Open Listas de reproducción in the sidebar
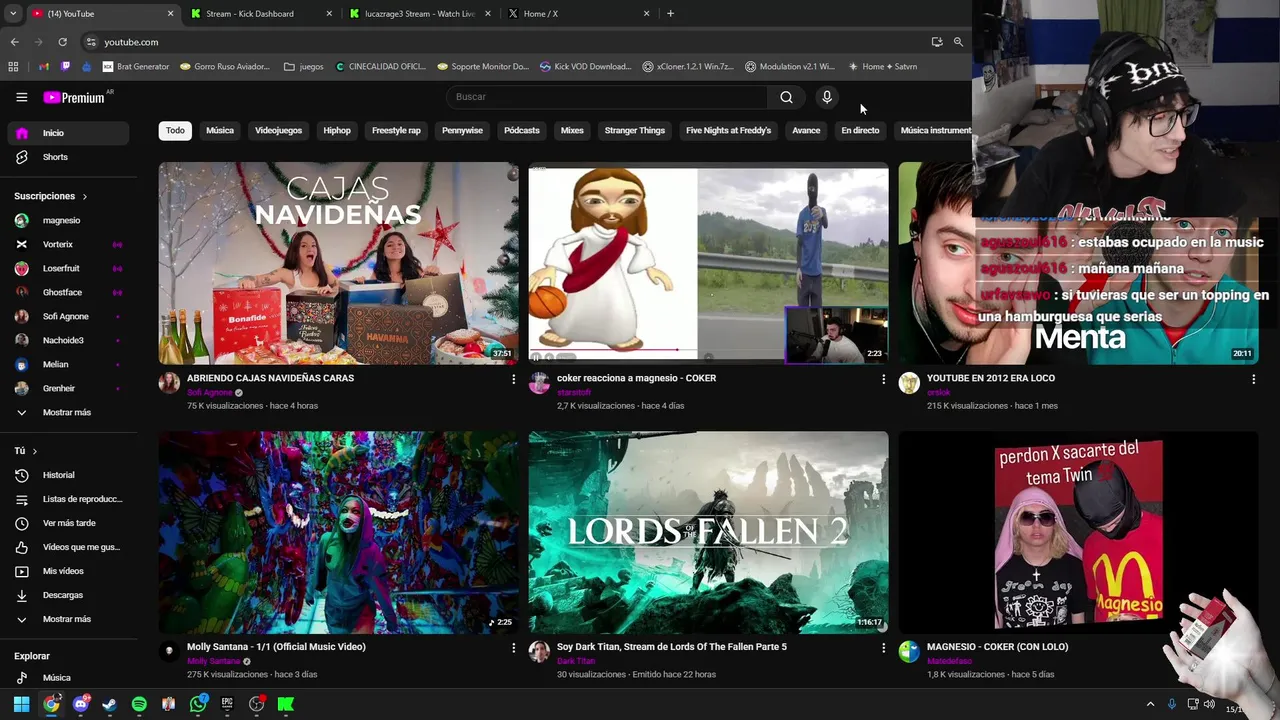This screenshot has width=1280, height=720. click(68, 499)
